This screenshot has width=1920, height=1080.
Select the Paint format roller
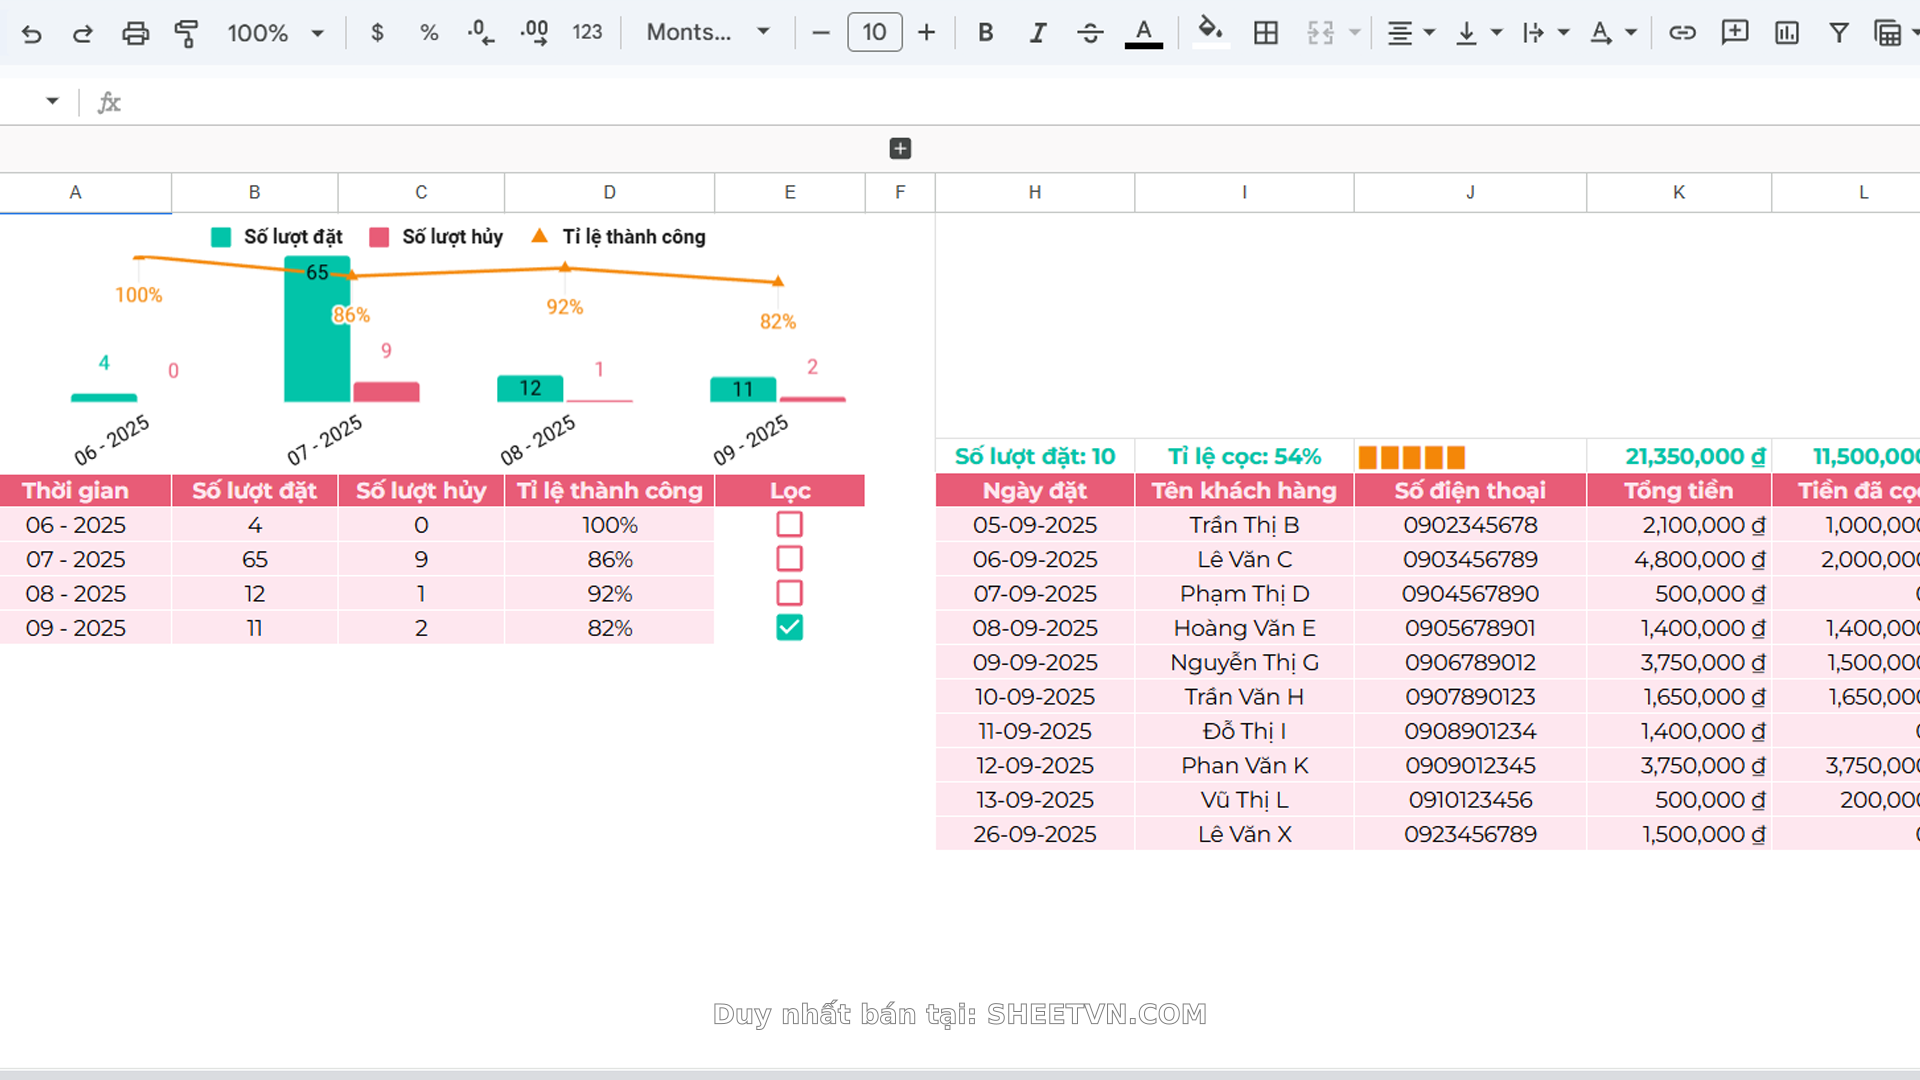pos(186,33)
